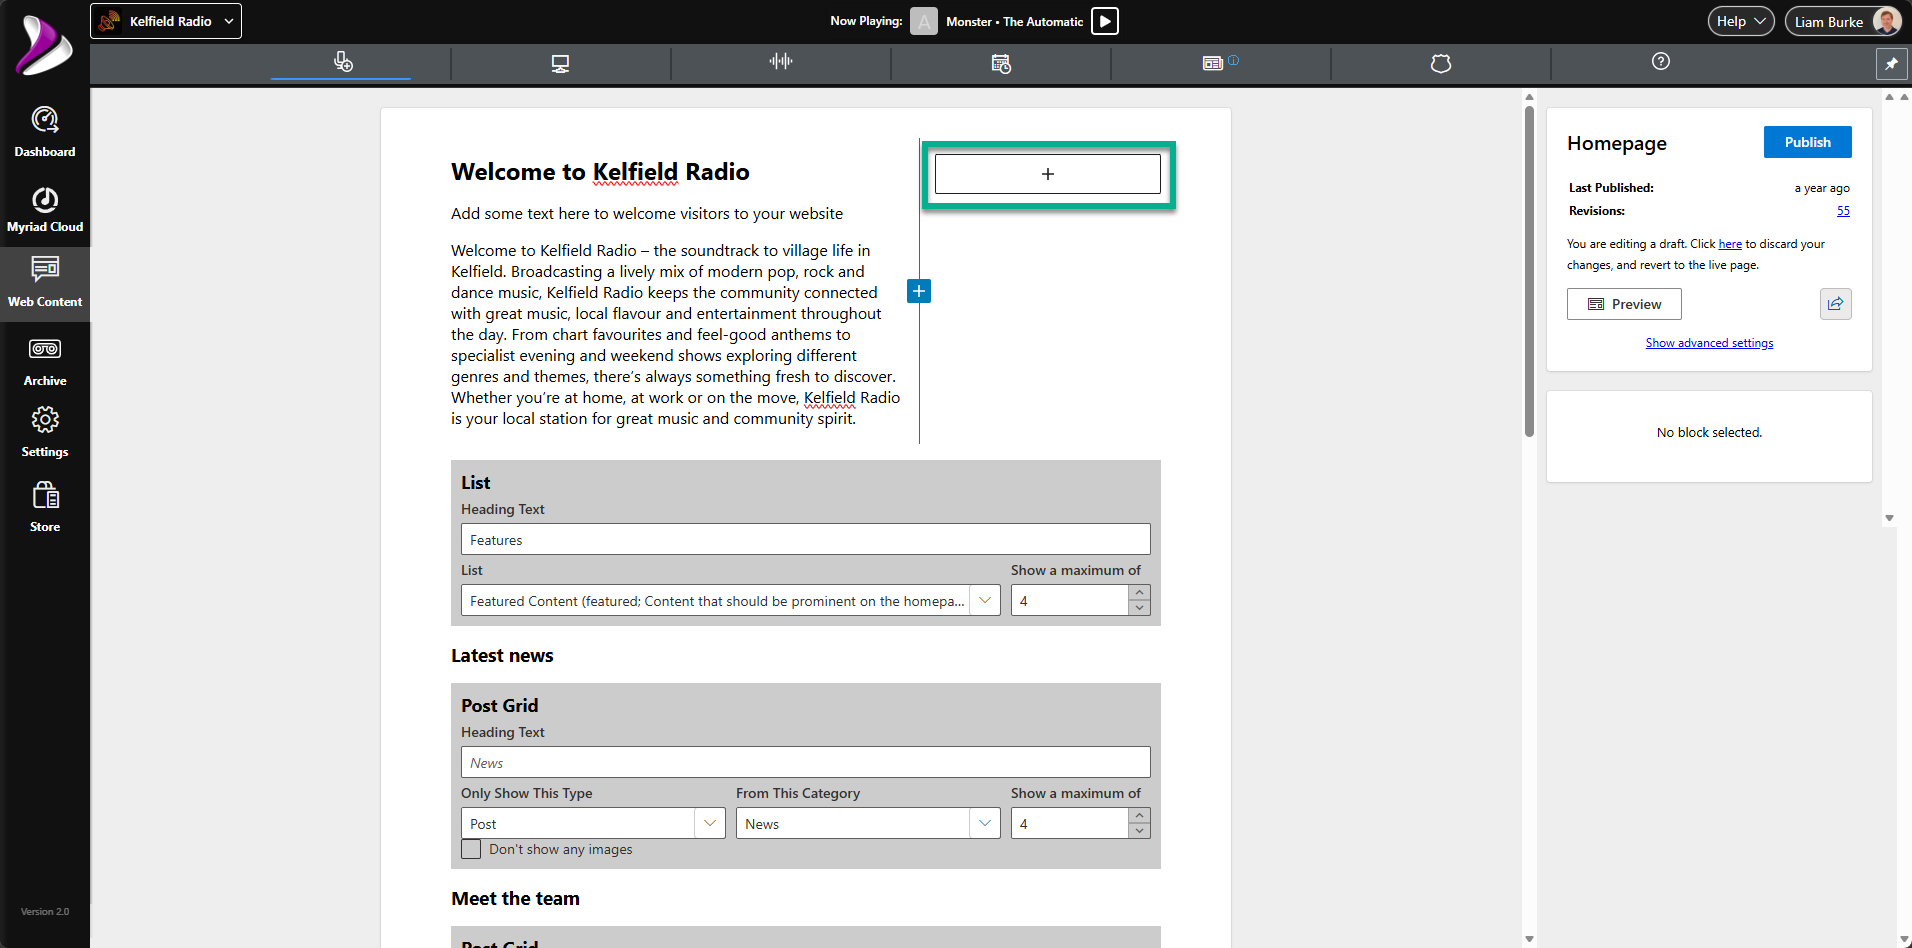The height and width of the screenshot is (948, 1912).
Task: Open the Dashboard sidebar section
Action: (x=45, y=132)
